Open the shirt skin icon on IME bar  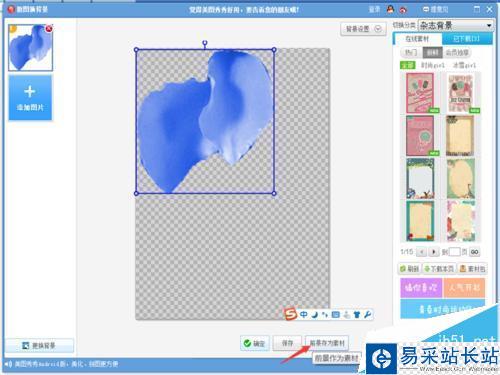tap(357, 314)
